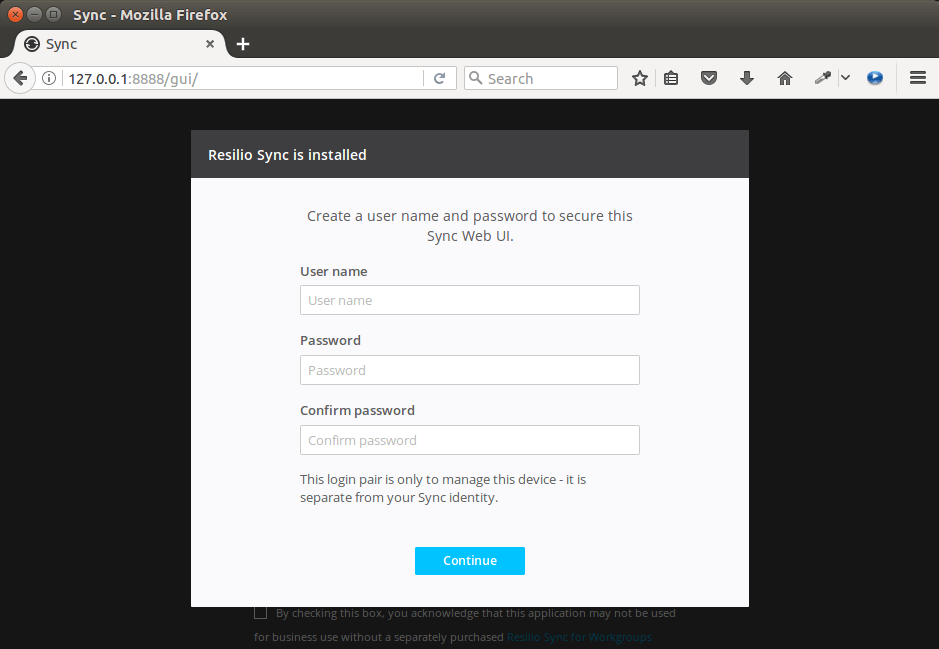
Task: Check the business use acknowledgment box
Action: [x=261, y=613]
